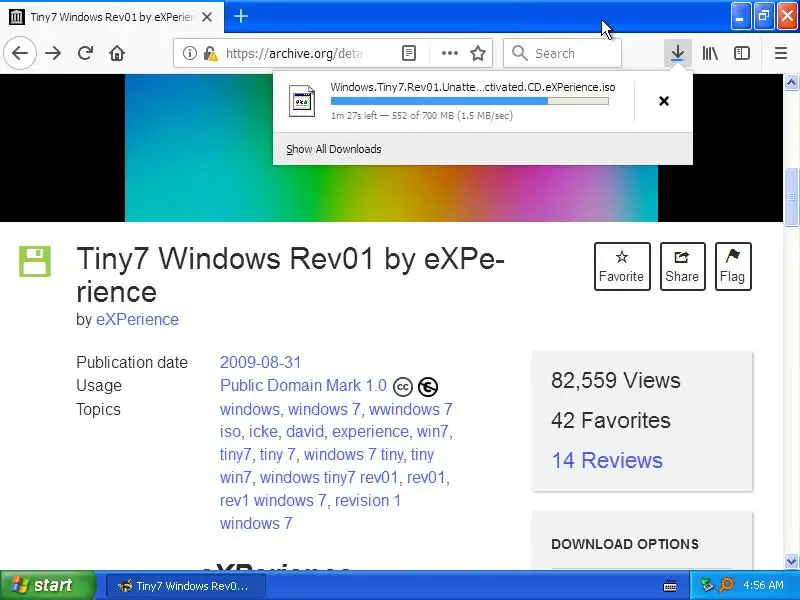800x600 pixels.
Task: Go back to the previous page
Action: pyautogui.click(x=20, y=53)
